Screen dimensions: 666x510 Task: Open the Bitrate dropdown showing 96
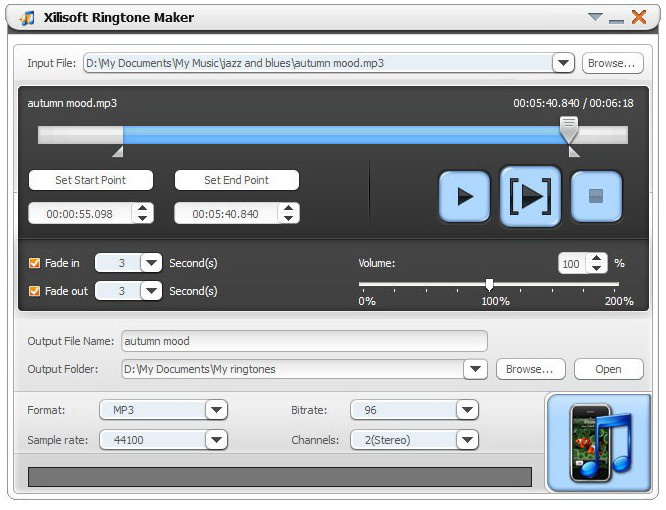(467, 410)
